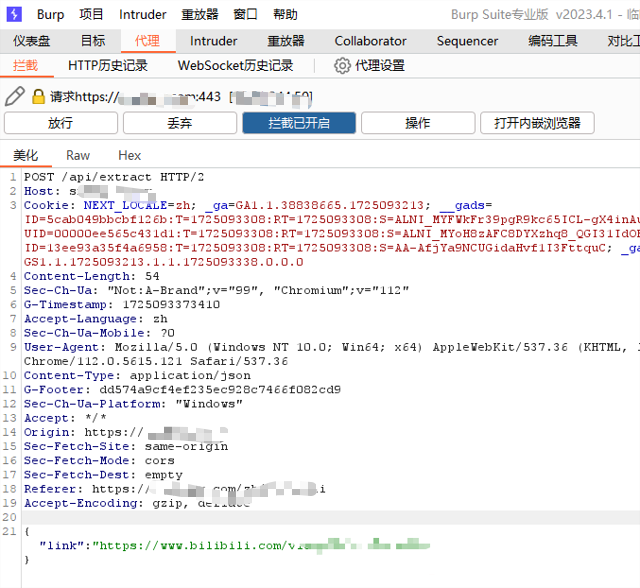Switch to the Sequencer tab
Screen dimensions: 640x588
click(467, 41)
